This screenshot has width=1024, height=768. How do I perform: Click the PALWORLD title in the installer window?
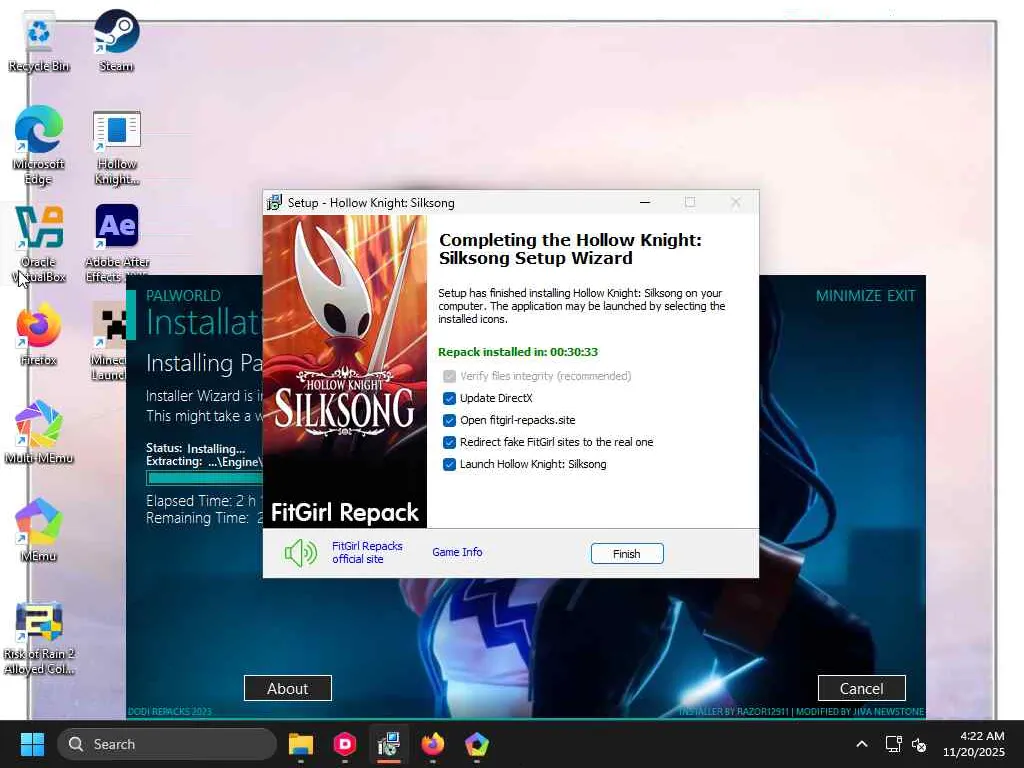(184, 296)
